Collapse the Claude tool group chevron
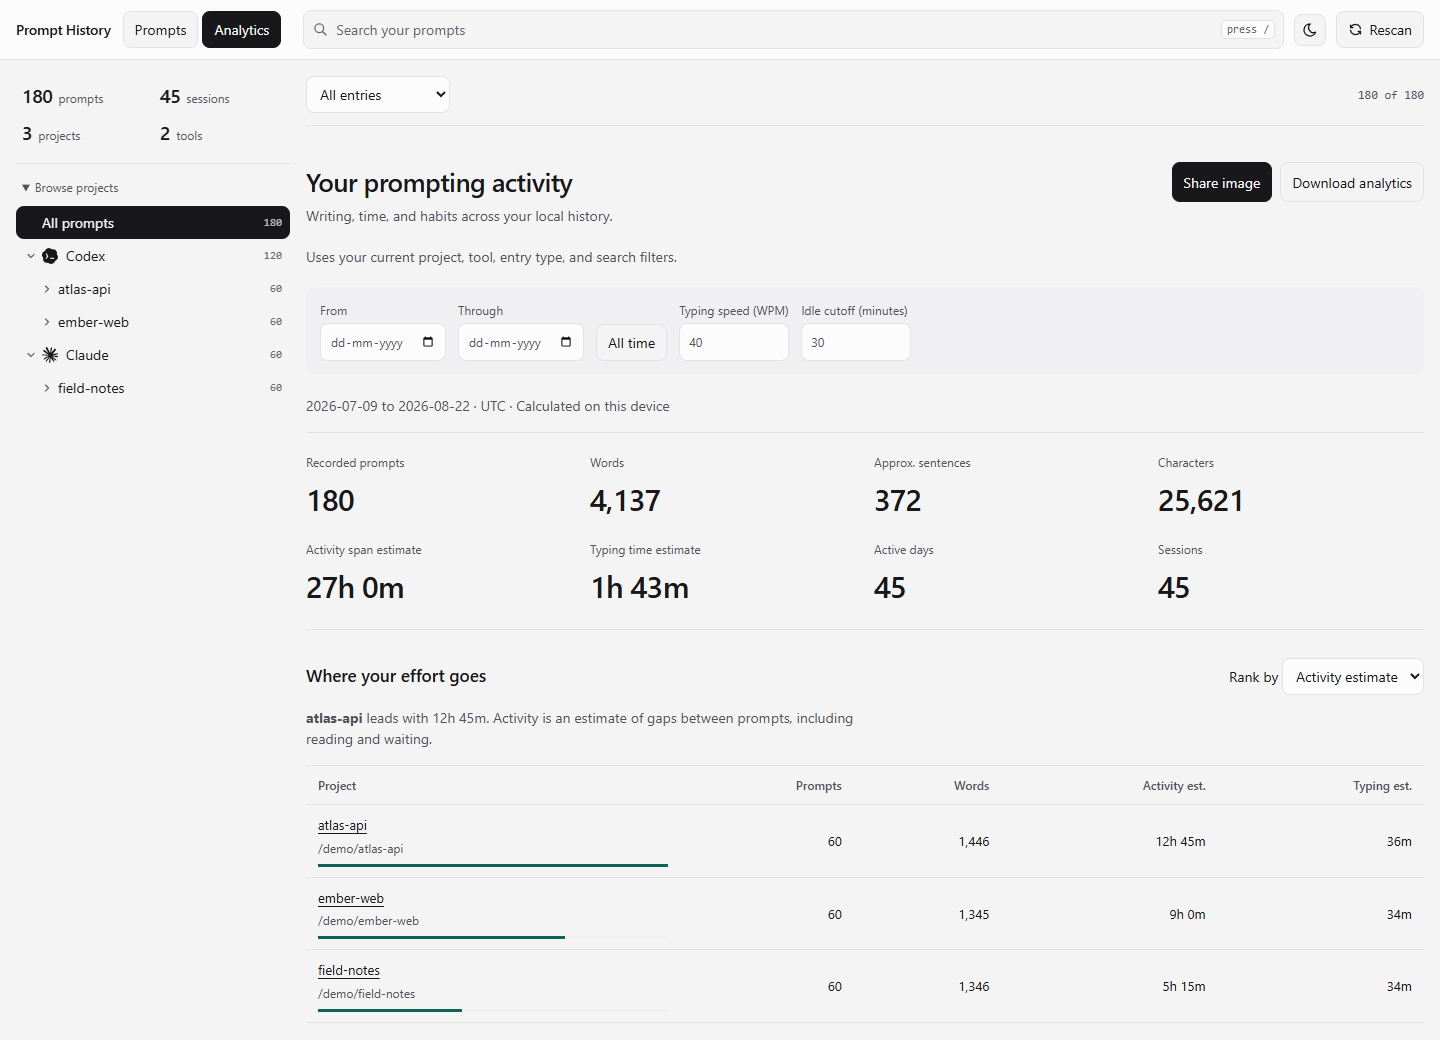1440x1040 pixels. pyautogui.click(x=31, y=355)
